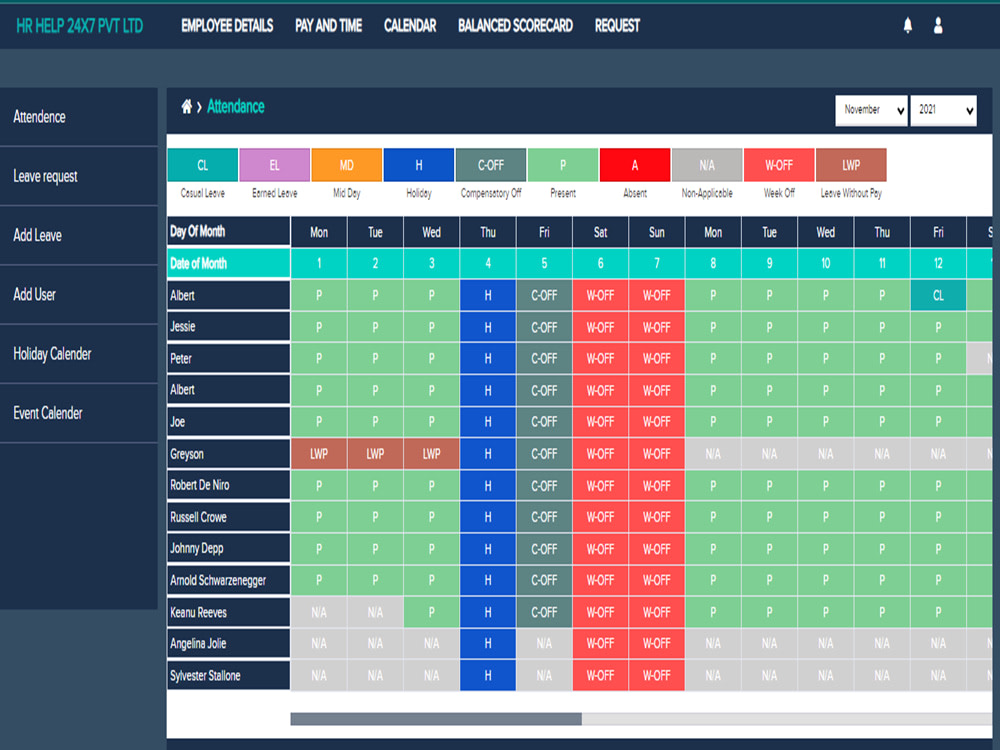Image resolution: width=1000 pixels, height=750 pixels.
Task: Click the CL Casual Leave legend swatch
Action: (203, 165)
